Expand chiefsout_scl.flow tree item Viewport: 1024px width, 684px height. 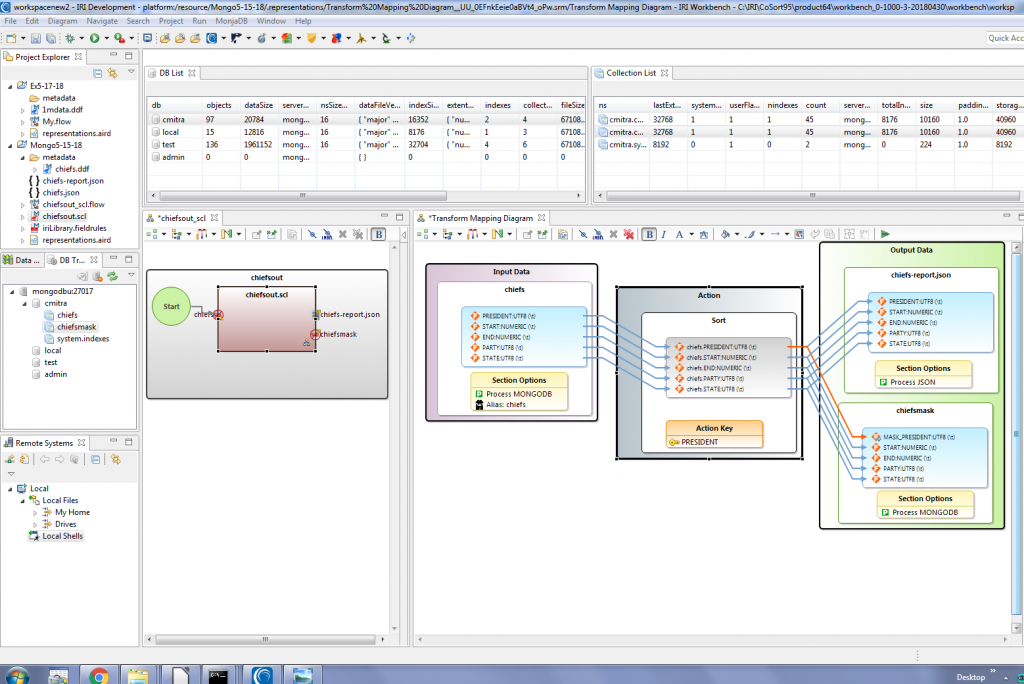coord(23,204)
